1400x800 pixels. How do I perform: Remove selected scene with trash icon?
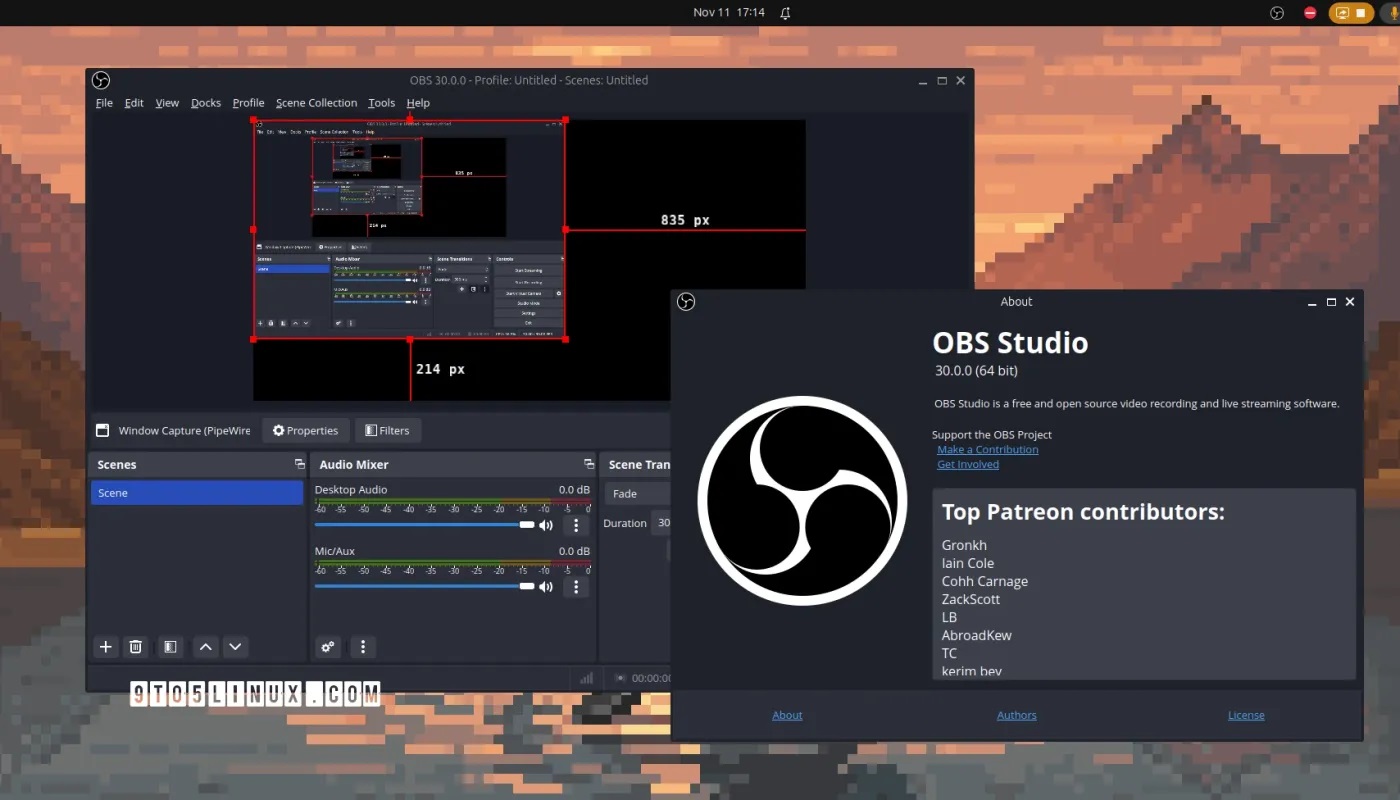(136, 647)
